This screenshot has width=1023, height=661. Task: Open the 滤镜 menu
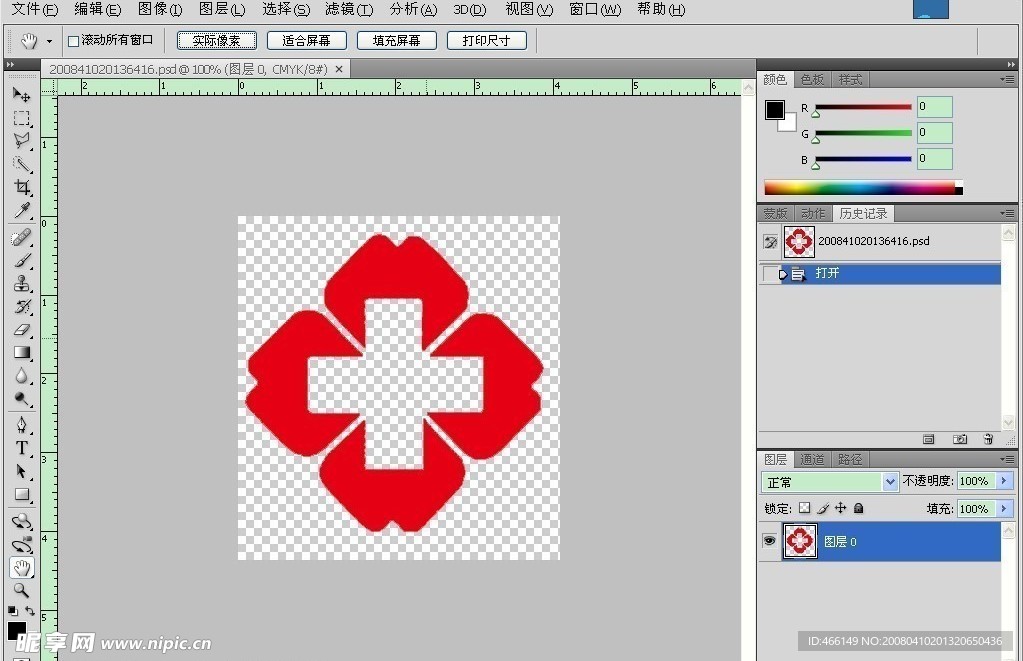point(349,10)
